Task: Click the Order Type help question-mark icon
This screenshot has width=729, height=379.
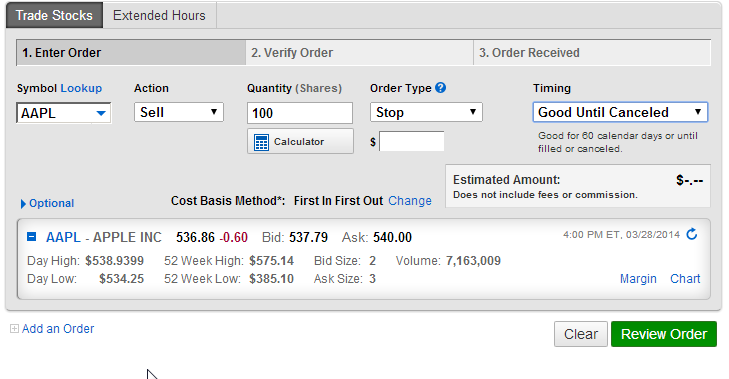Action: tap(440, 87)
